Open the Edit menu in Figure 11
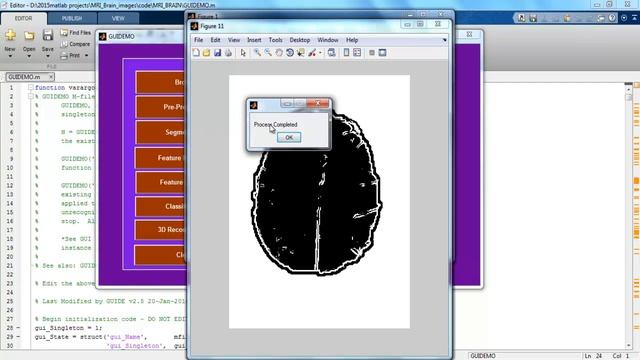 [215, 40]
